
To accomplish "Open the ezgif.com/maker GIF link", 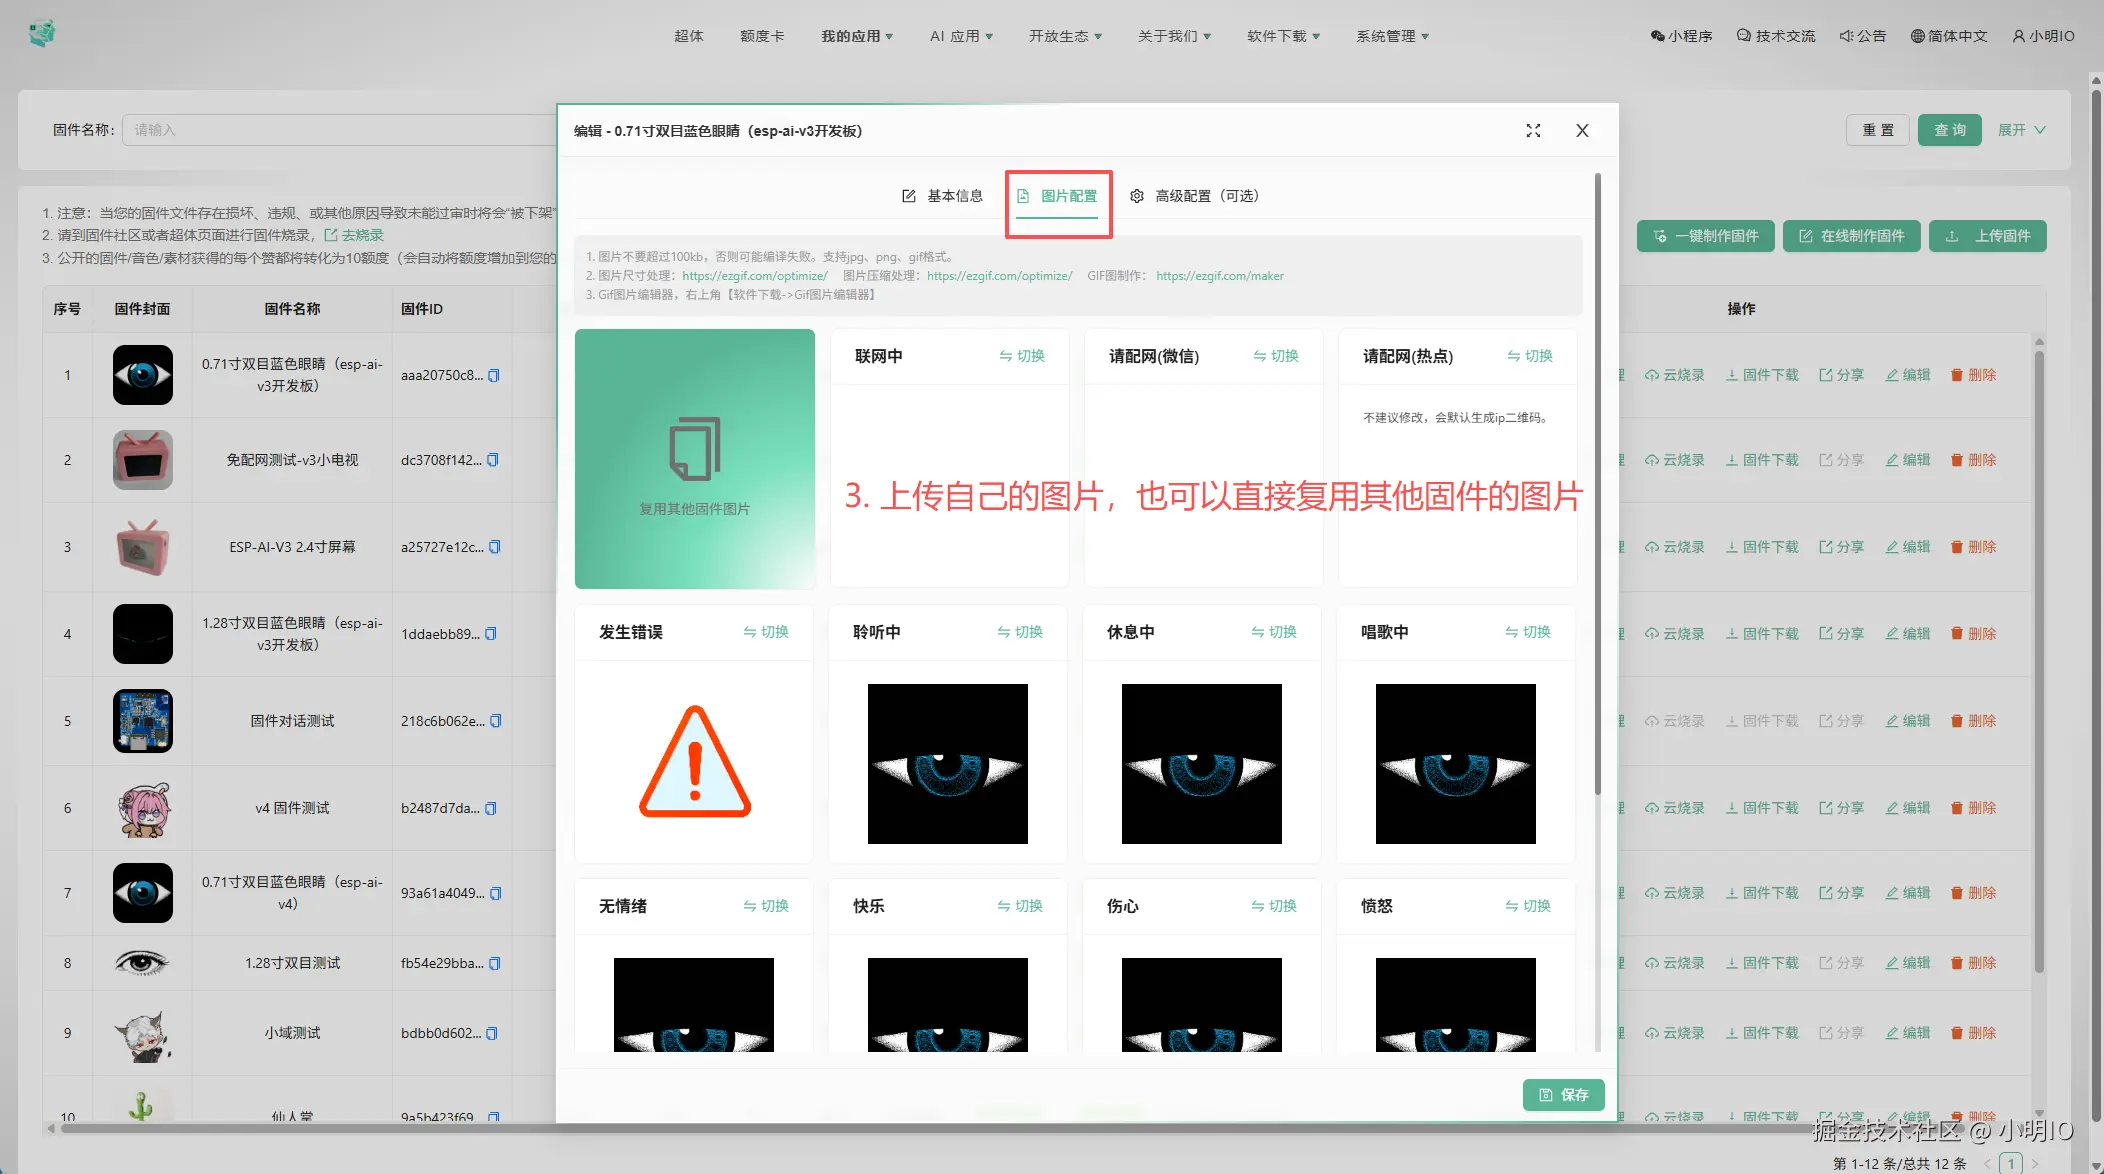I will pos(1219,276).
